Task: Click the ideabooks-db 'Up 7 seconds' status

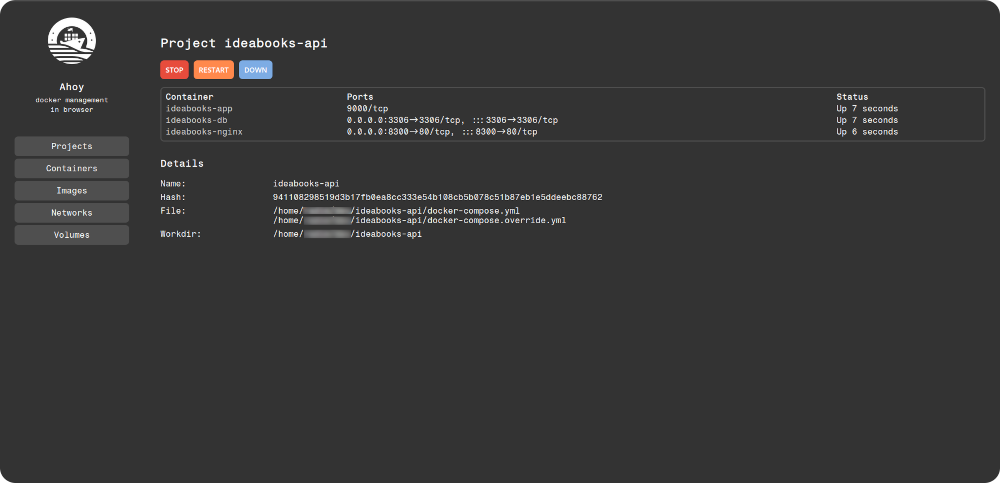Action: (867, 120)
